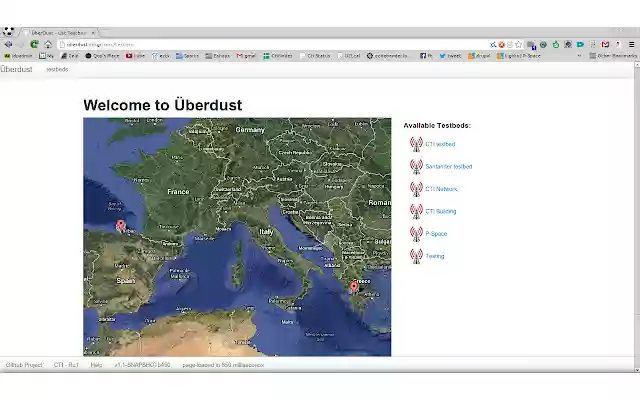Click the Help link in the footer
Screen dimensions: 640x400
96,365
